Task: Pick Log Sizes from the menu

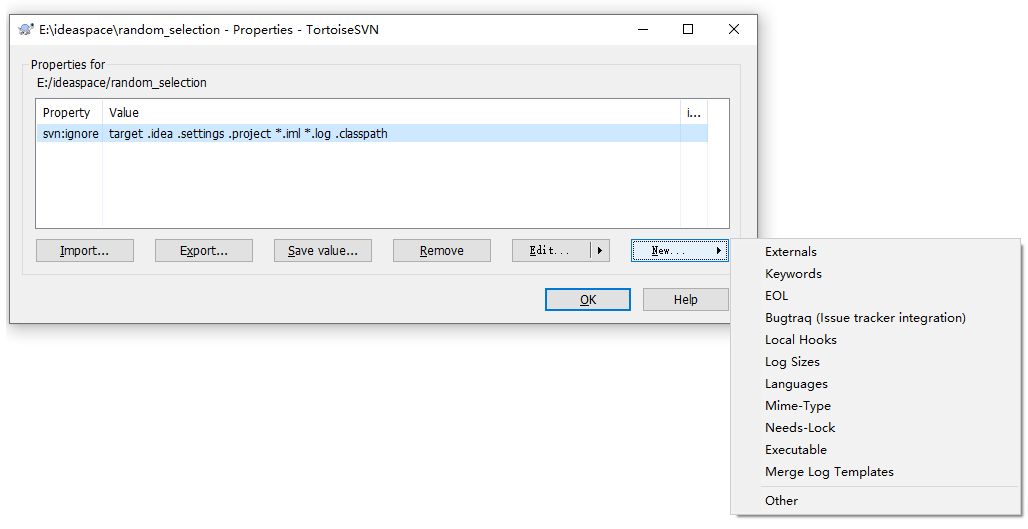Action: [x=876, y=362]
